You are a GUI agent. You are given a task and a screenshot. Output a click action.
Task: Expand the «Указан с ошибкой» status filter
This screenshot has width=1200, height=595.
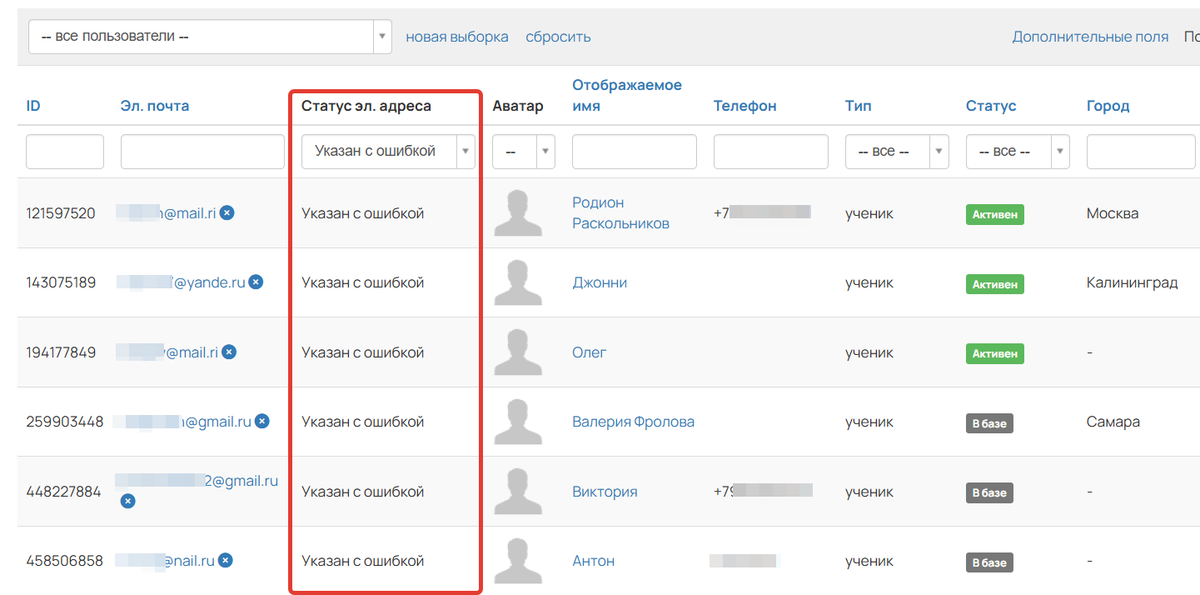tap(388, 152)
